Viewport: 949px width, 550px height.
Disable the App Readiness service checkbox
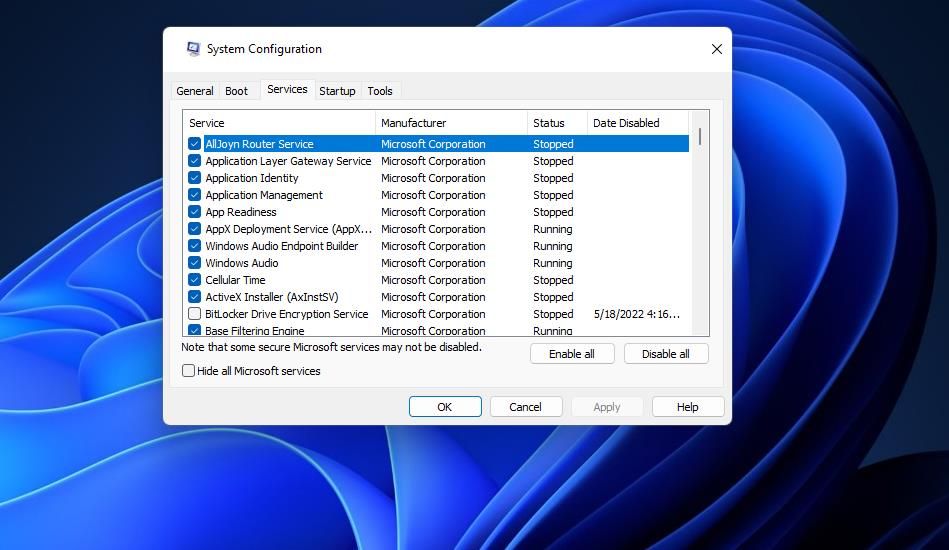195,212
